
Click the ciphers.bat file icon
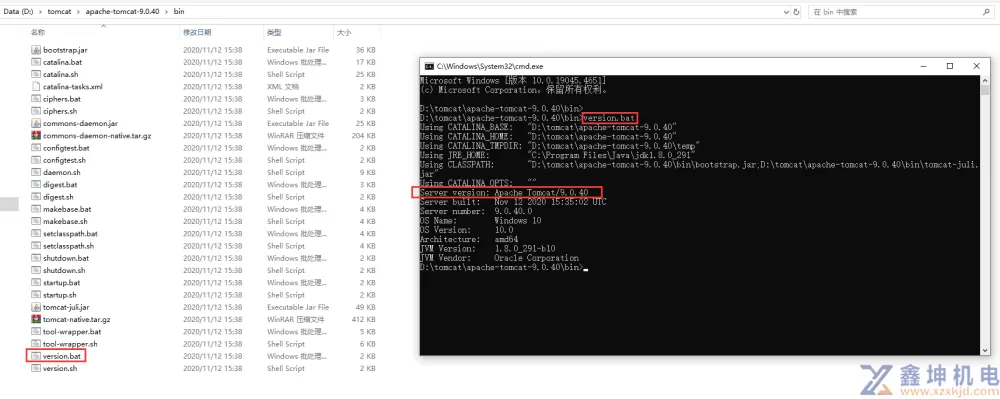click(x=36, y=99)
